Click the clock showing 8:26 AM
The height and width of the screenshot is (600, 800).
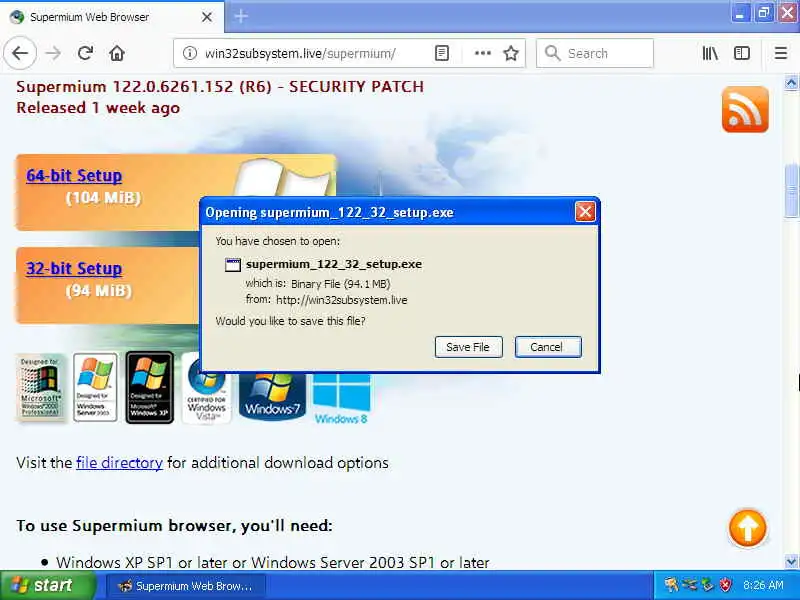[763, 585]
